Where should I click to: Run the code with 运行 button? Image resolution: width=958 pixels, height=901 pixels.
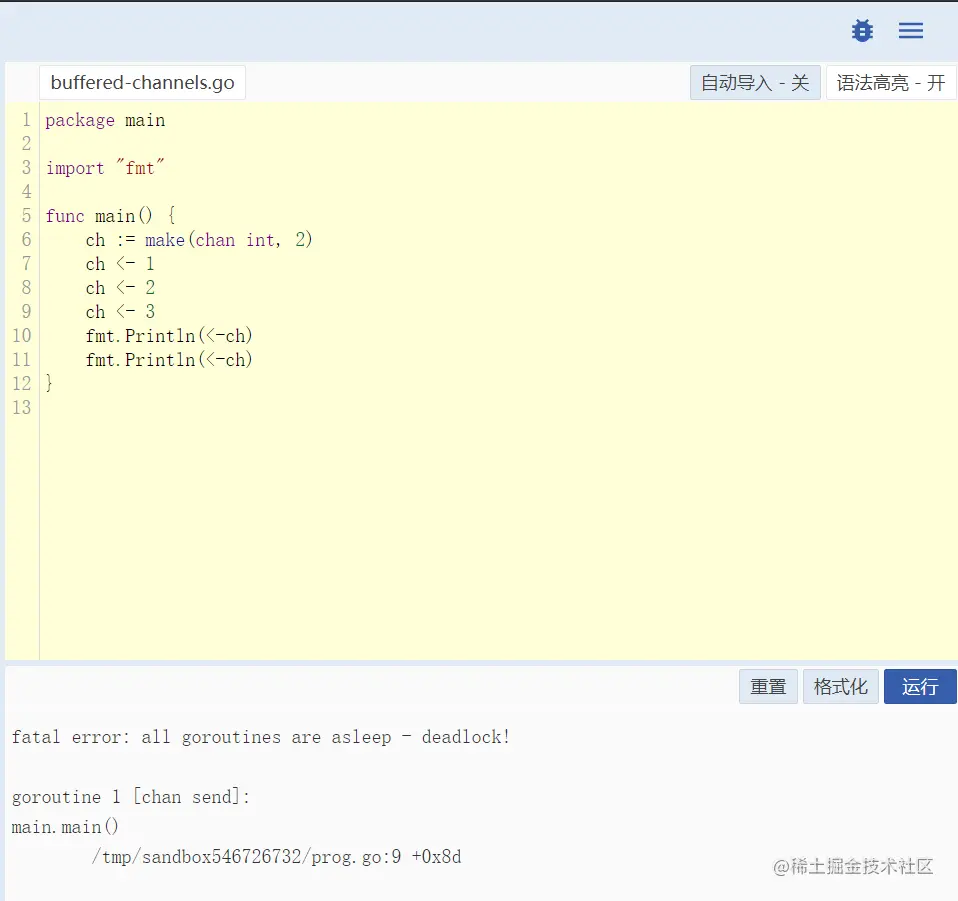click(920, 687)
